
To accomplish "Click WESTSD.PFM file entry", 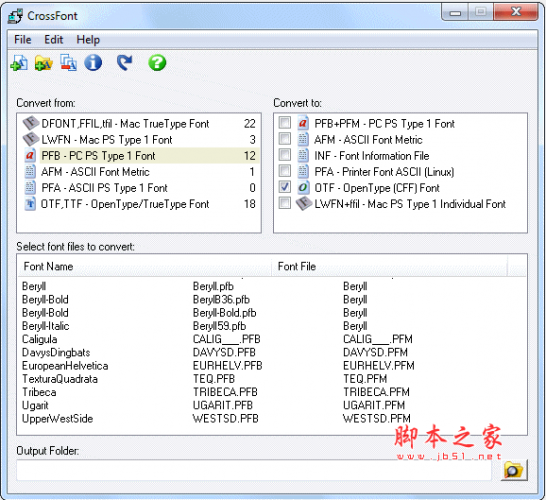I will click(377, 419).
